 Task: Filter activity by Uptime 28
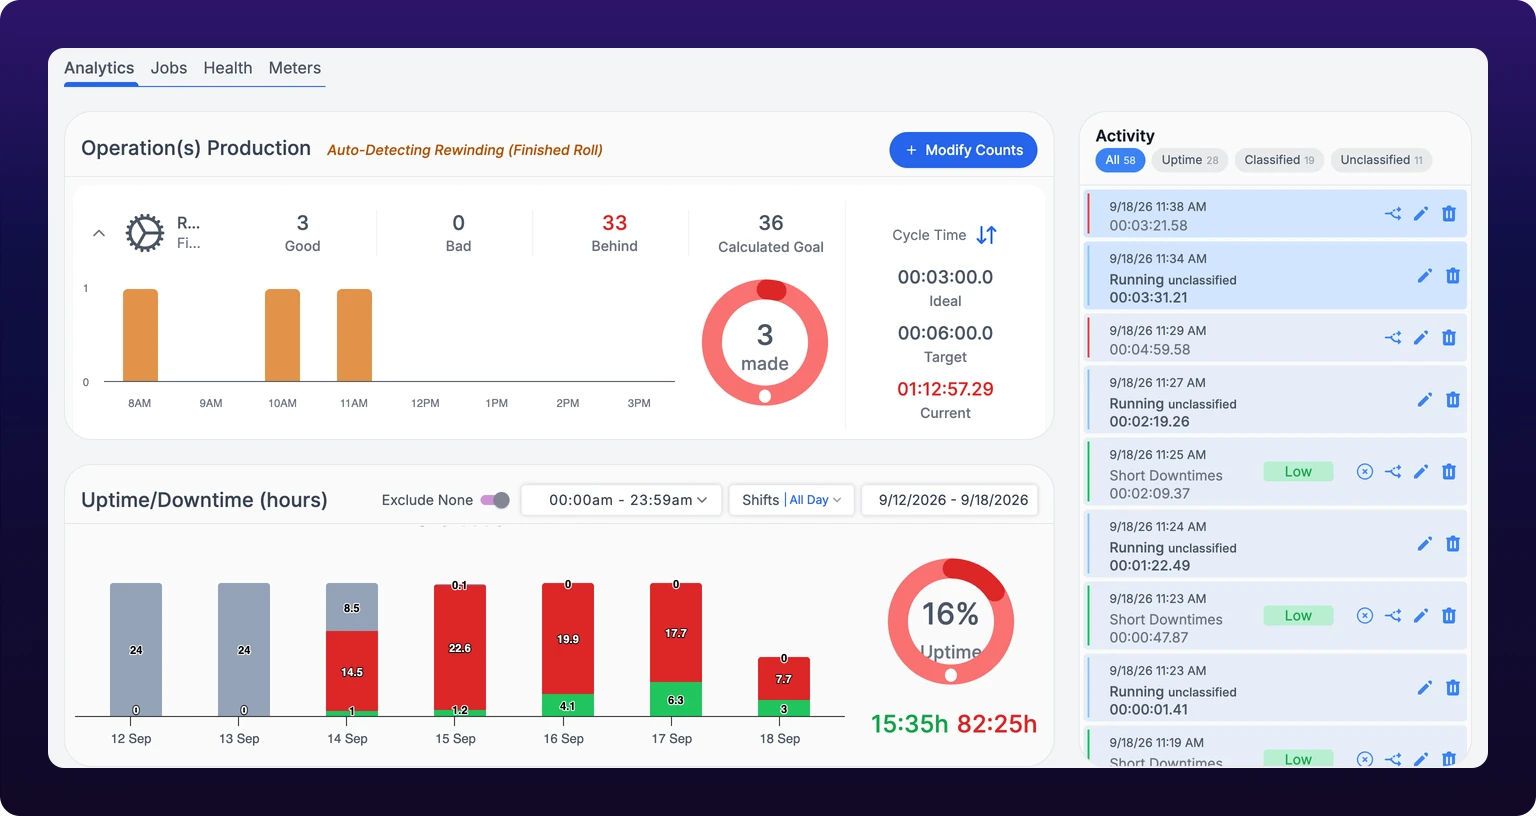[x=1190, y=160]
